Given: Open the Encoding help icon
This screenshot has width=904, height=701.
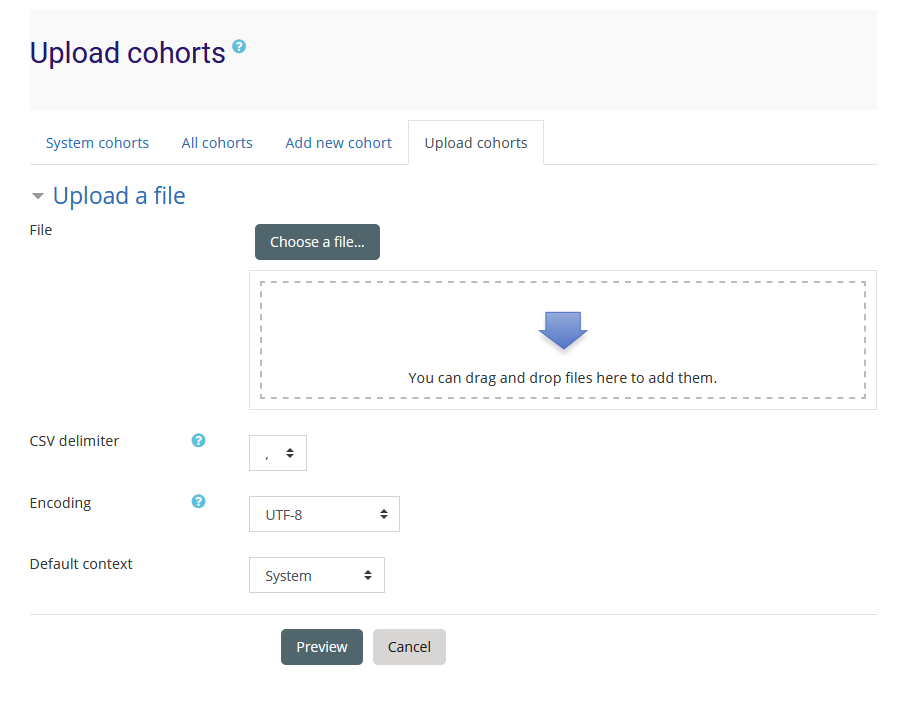Looking at the screenshot, I should pos(198,502).
